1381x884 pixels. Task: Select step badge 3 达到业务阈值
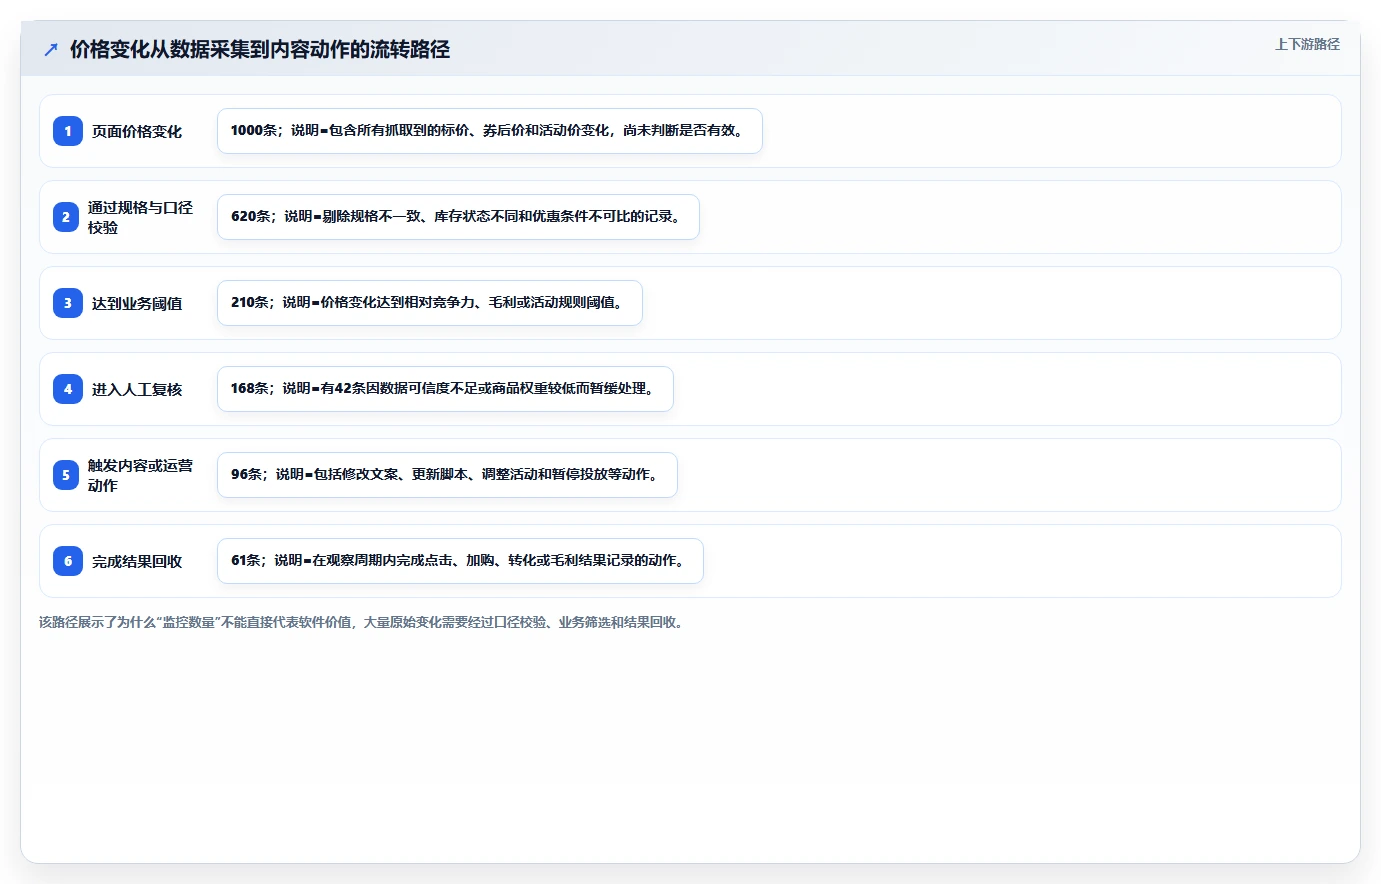[x=68, y=303]
